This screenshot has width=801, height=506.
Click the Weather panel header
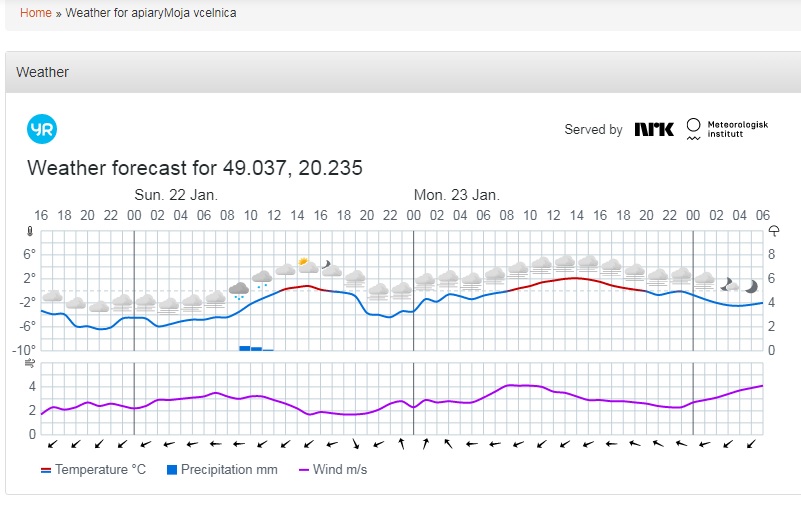pos(400,72)
